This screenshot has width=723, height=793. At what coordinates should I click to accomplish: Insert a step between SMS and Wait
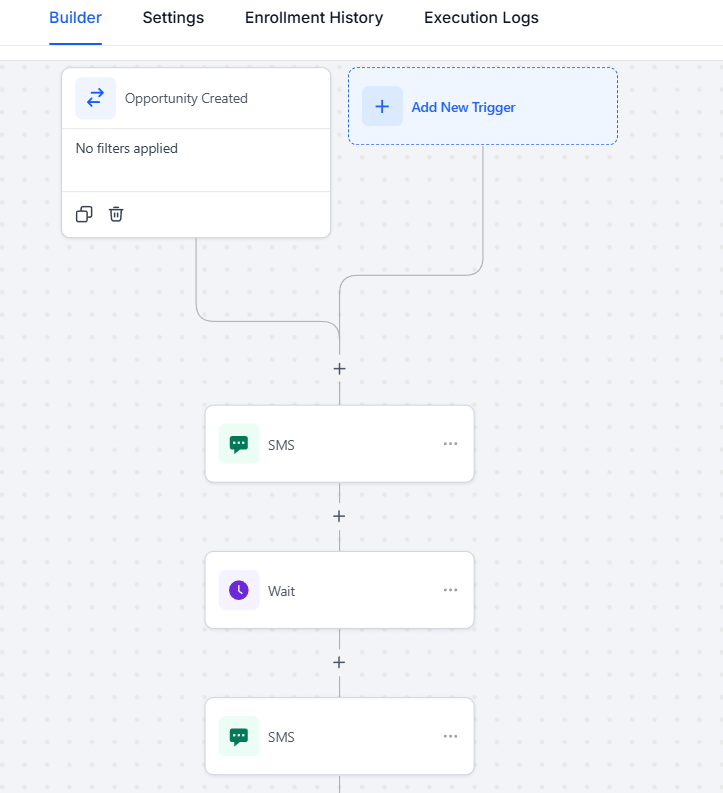(x=339, y=516)
